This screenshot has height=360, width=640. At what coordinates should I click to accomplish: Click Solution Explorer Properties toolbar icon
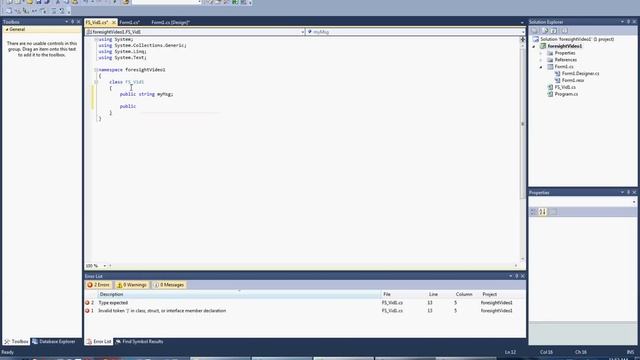[535, 31]
